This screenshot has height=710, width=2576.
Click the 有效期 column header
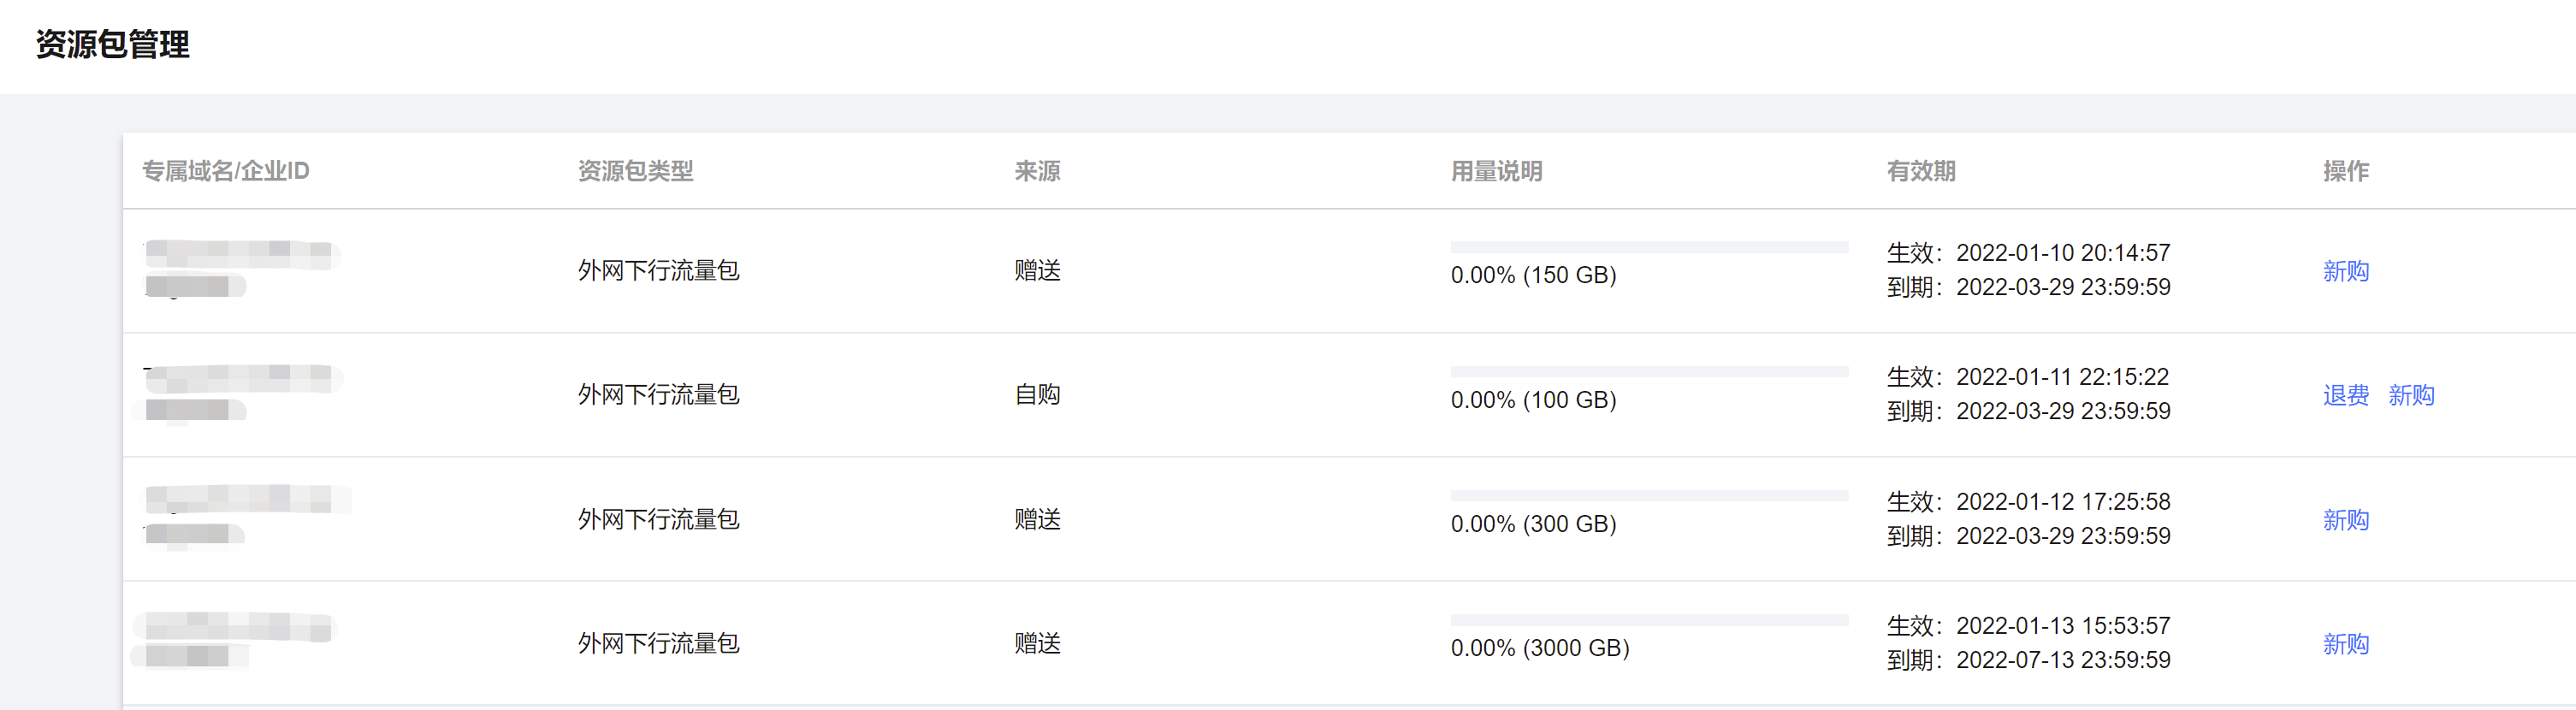[1921, 171]
